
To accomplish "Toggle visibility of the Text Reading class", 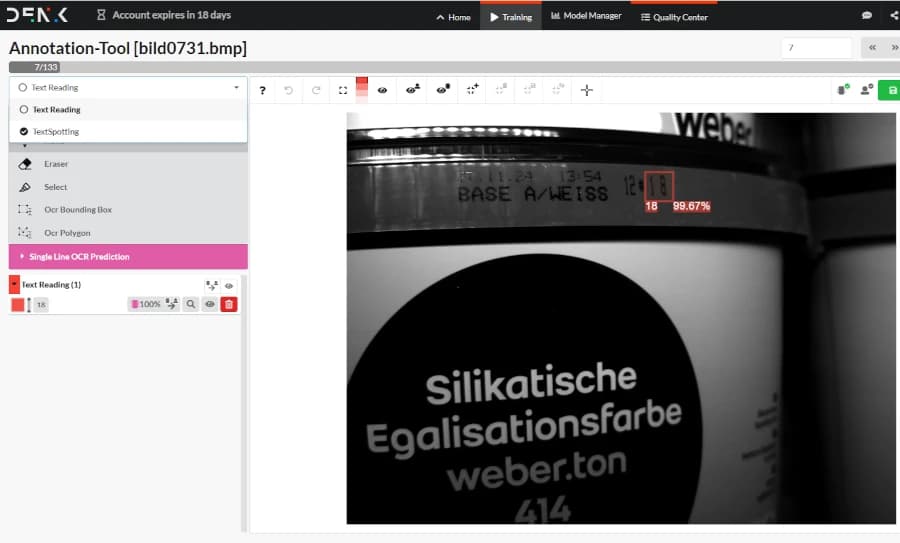I will [229, 285].
